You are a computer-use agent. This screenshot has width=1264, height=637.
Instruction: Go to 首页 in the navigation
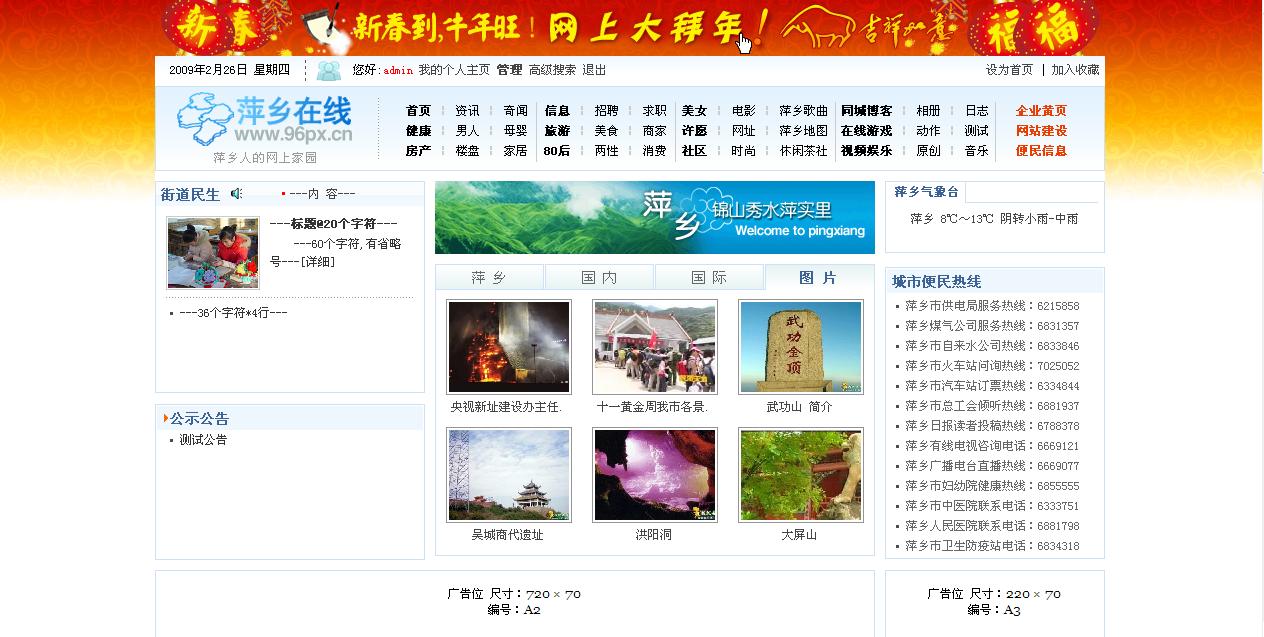point(418,111)
